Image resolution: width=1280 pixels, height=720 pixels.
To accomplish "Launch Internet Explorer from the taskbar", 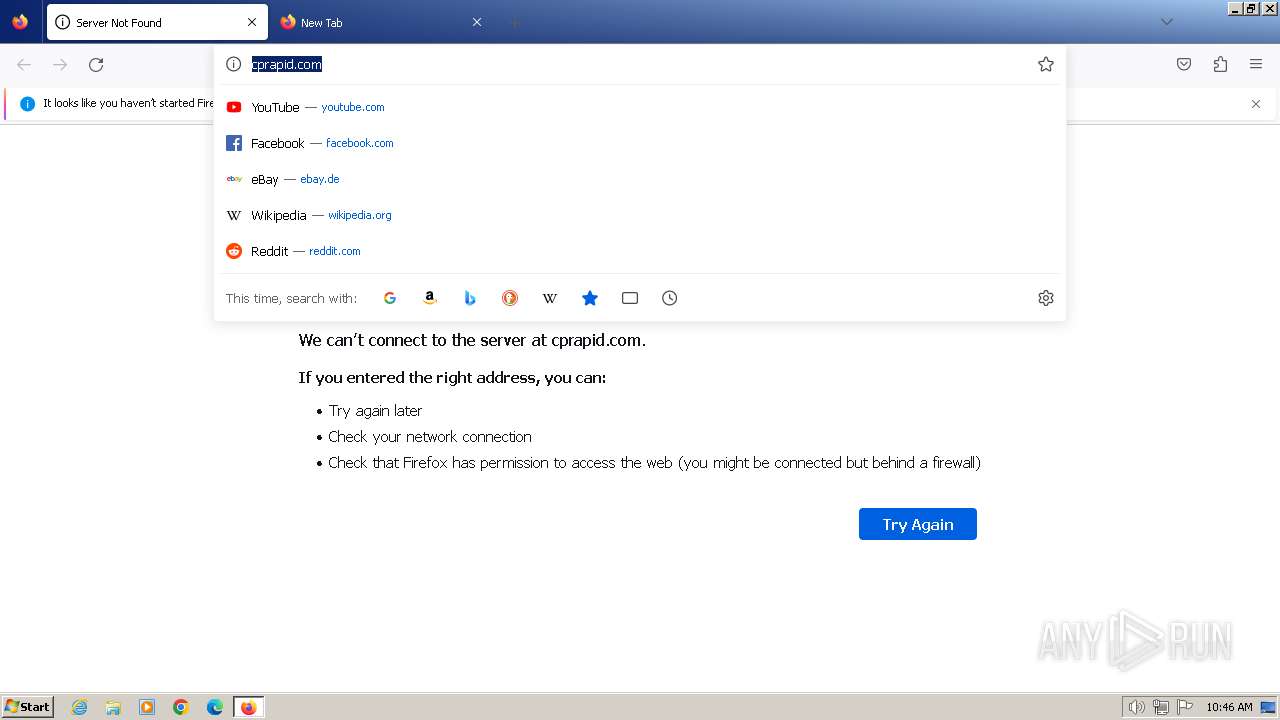I will (80, 707).
